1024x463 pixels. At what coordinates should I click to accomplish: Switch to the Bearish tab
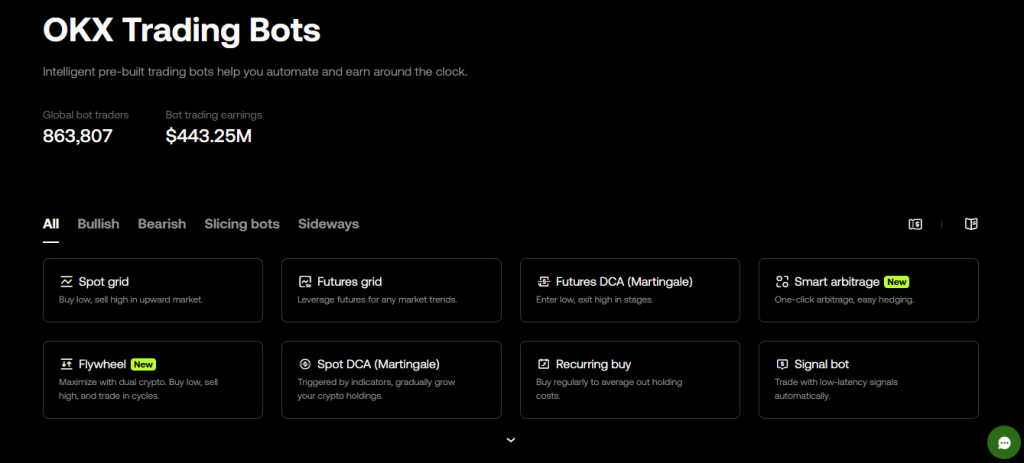[162, 224]
